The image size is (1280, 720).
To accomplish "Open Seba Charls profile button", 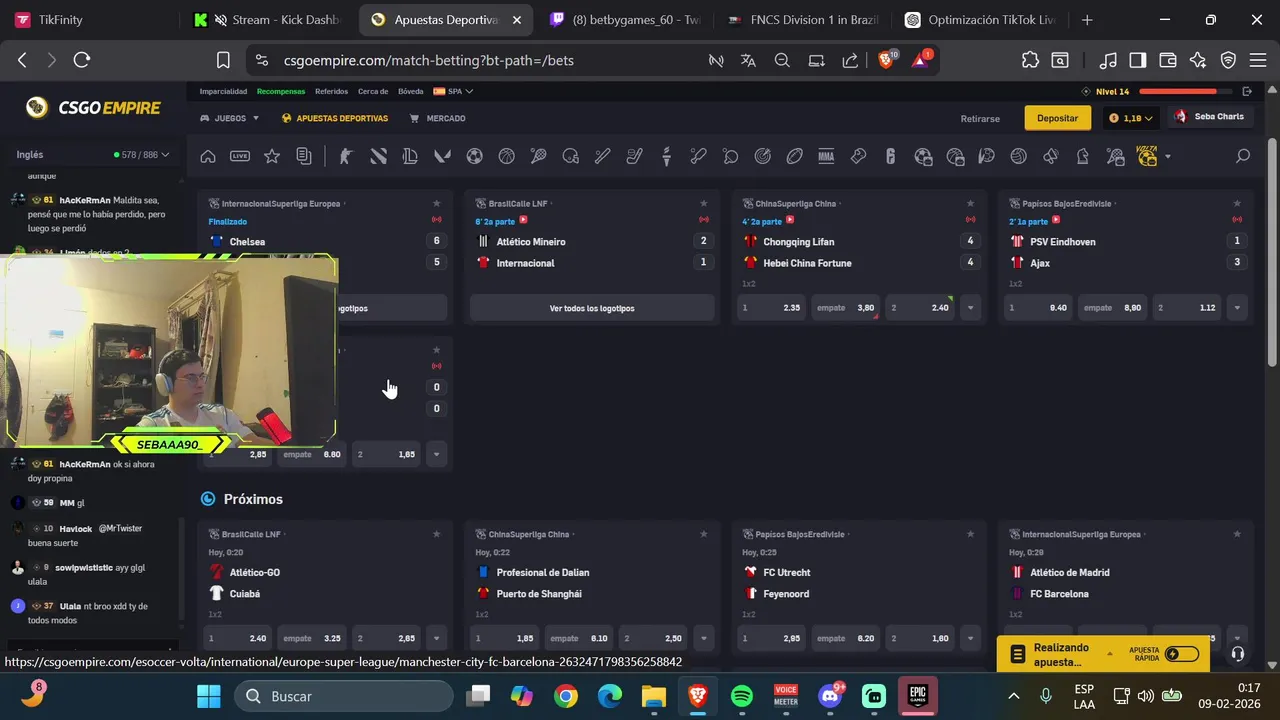I will coord(1209,117).
